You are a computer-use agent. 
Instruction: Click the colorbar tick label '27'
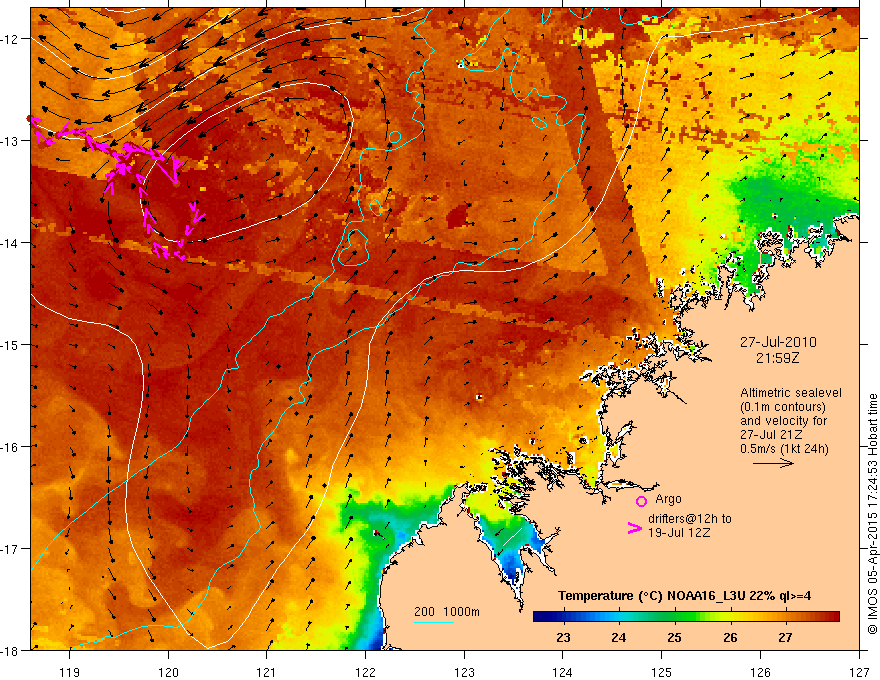coord(785,637)
